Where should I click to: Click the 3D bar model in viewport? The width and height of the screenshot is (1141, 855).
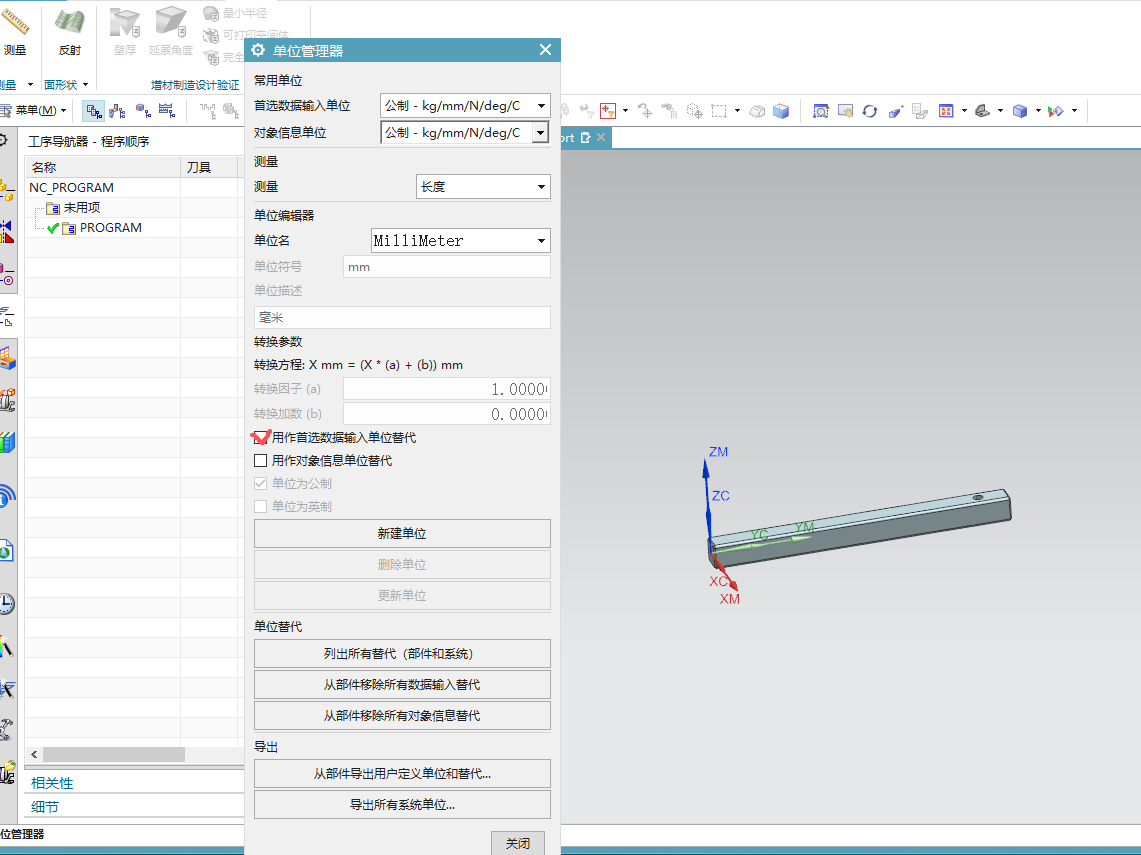[859, 528]
